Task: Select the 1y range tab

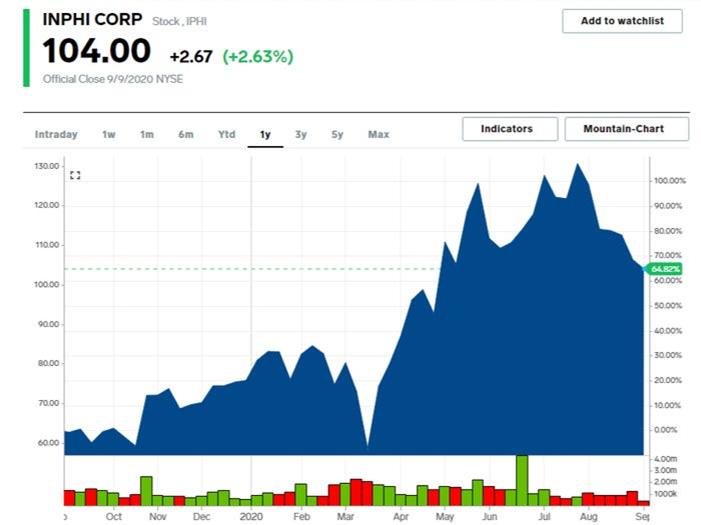Action: (265, 135)
